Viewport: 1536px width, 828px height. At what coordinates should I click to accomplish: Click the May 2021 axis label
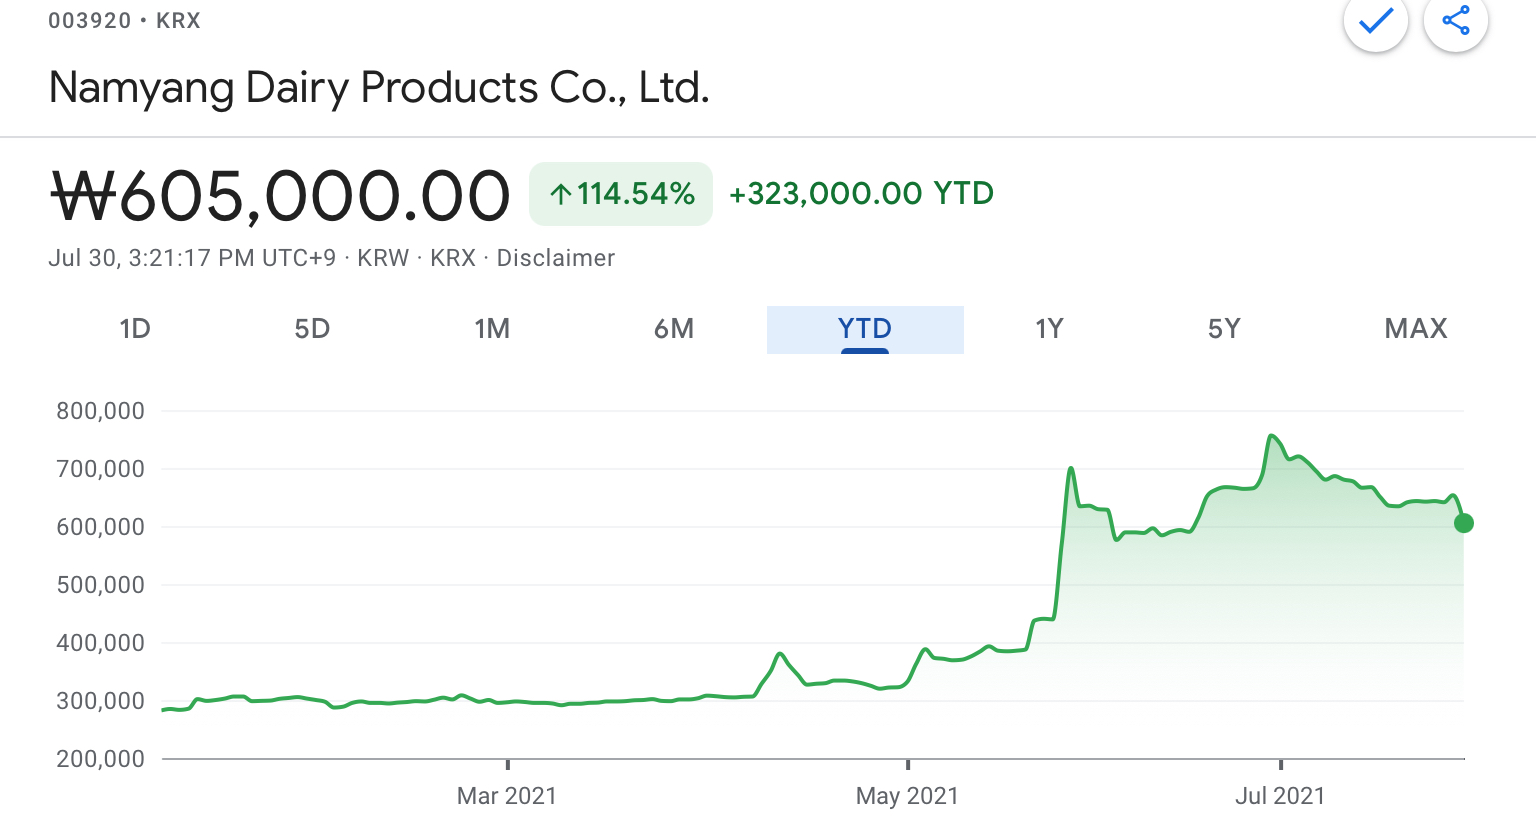907,796
